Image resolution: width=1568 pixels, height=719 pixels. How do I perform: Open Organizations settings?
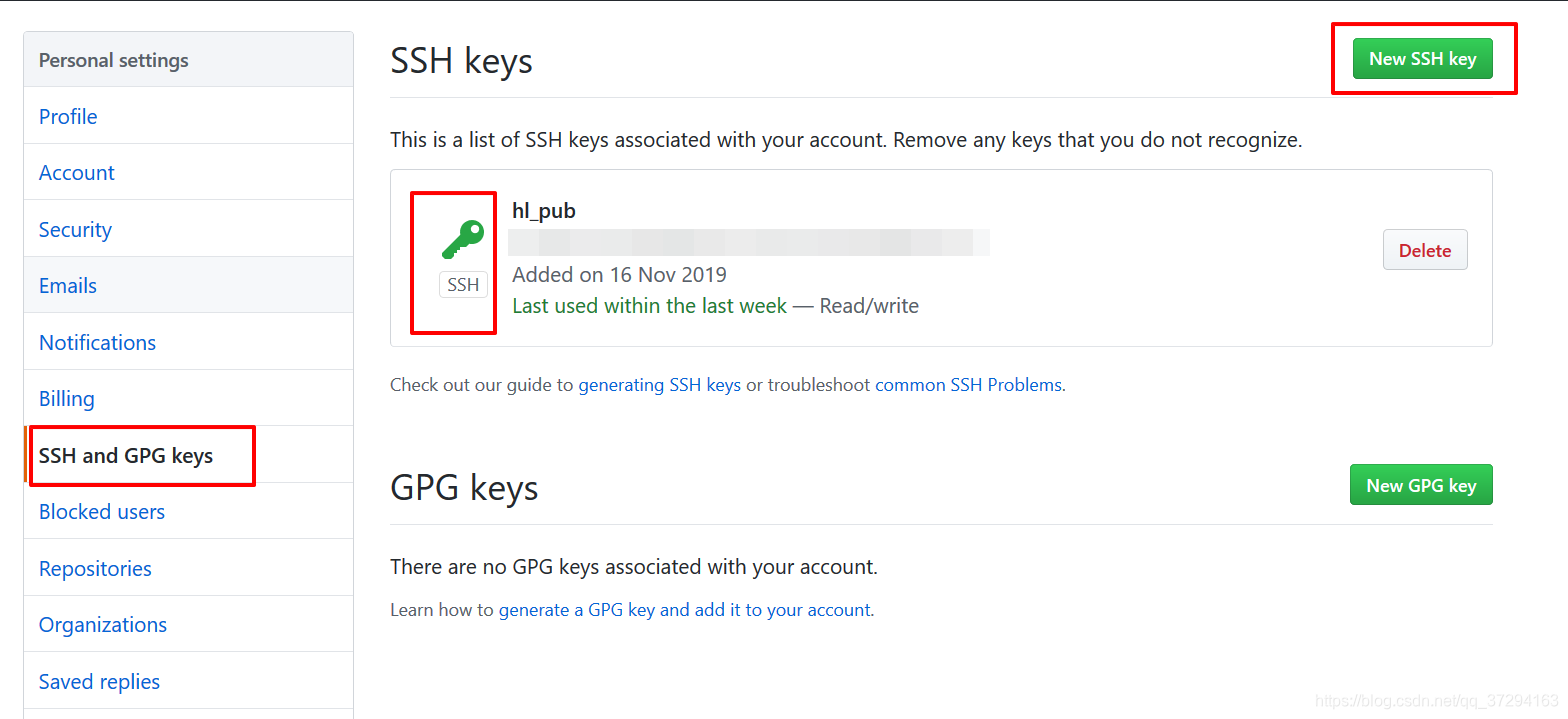pyautogui.click(x=103, y=624)
